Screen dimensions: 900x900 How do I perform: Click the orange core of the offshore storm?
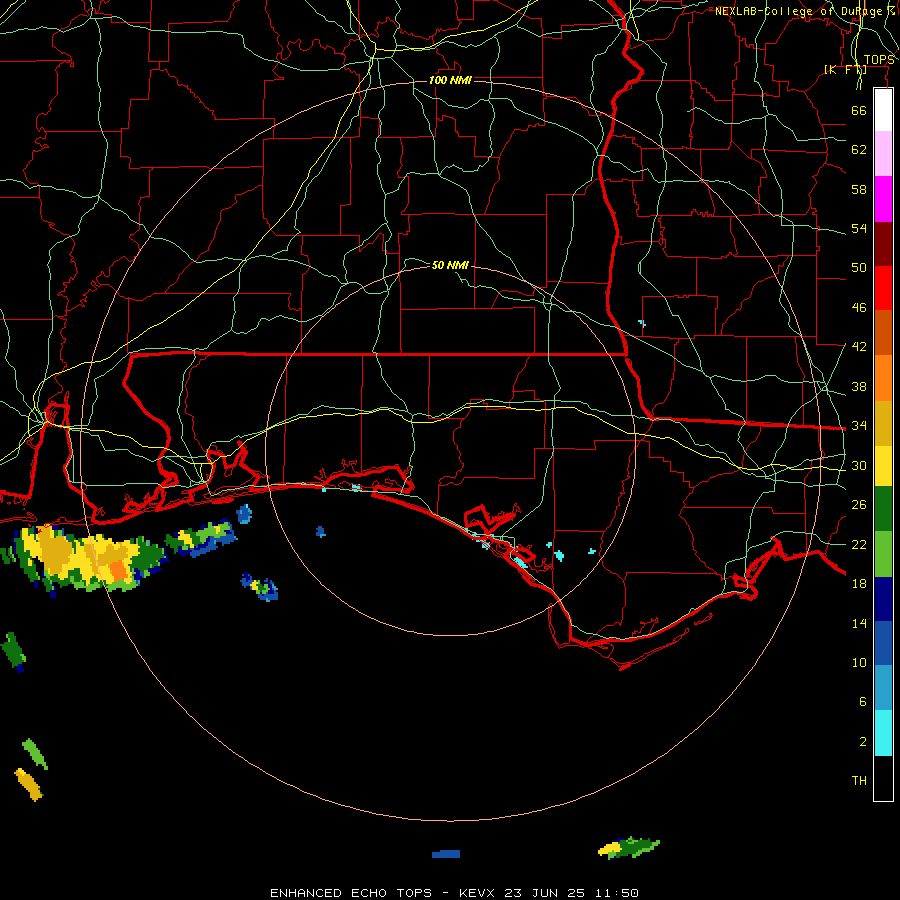[x=118, y=571]
